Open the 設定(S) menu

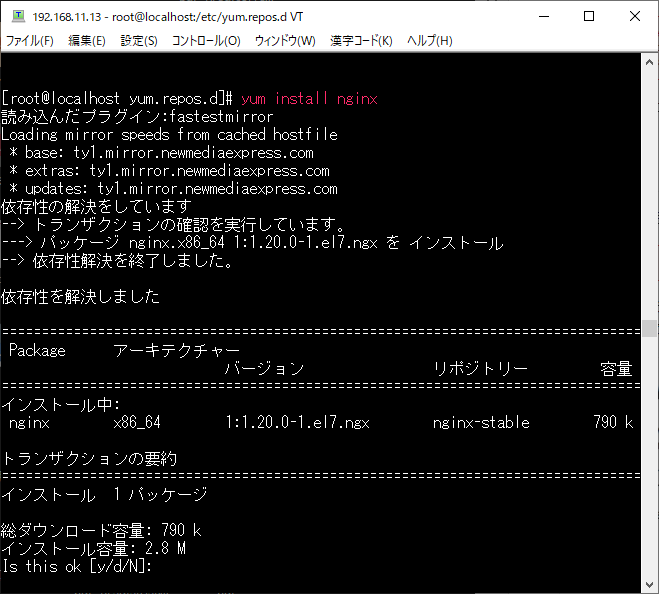coord(139,41)
